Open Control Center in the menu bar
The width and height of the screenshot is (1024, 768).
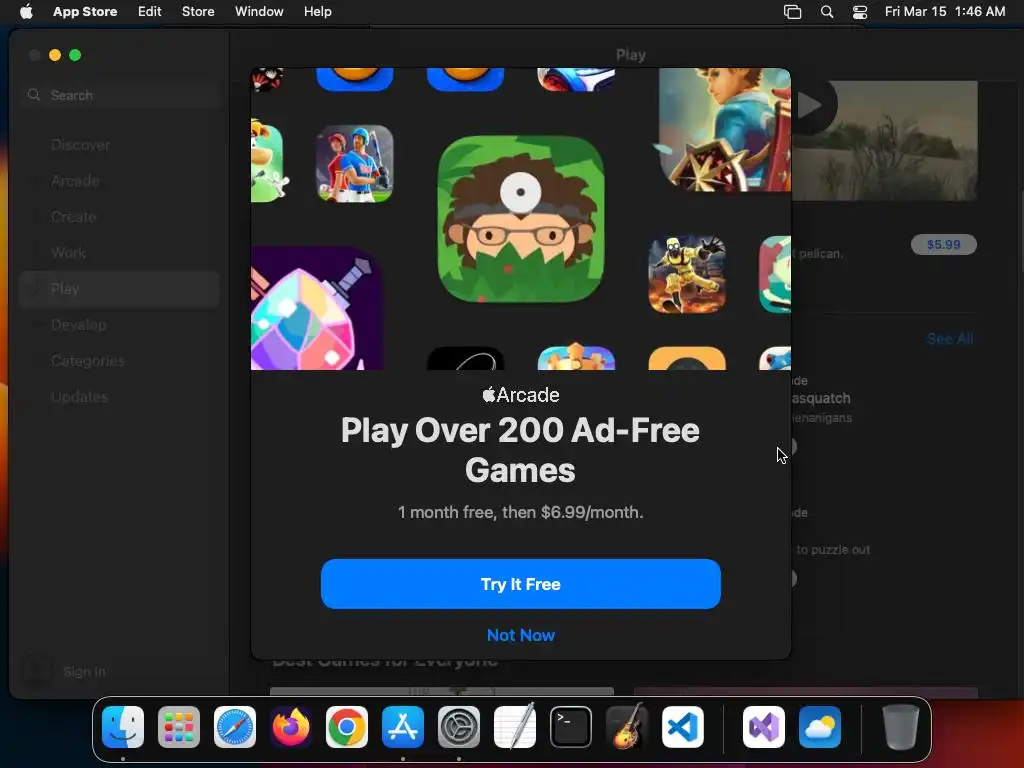(x=860, y=12)
